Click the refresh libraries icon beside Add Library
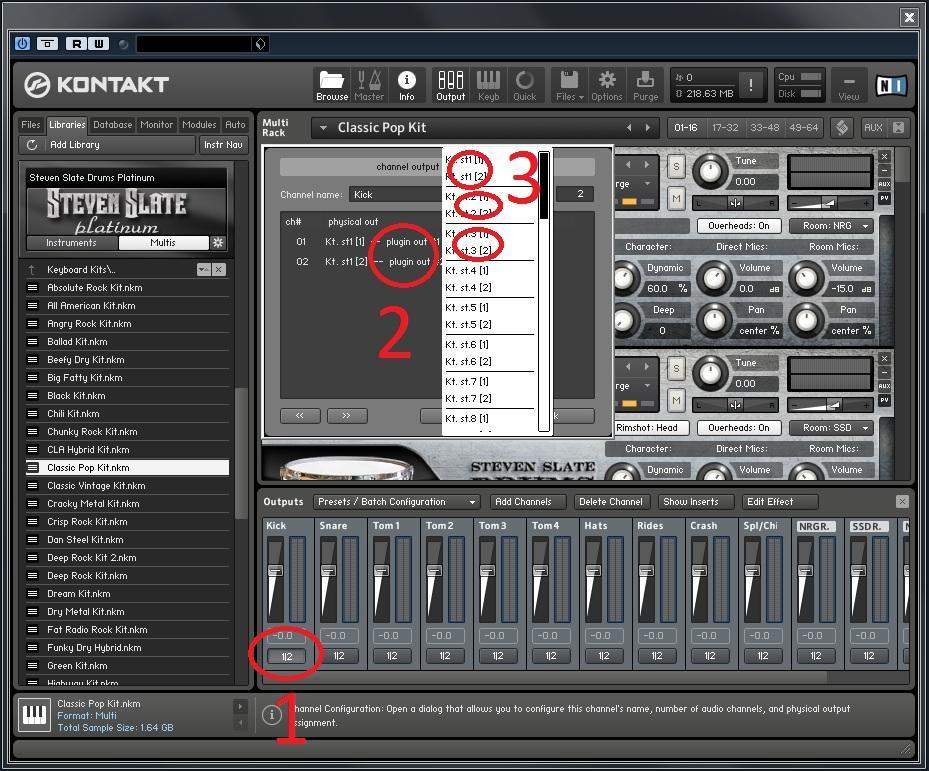Viewport: 929px width, 771px height. click(x=32, y=145)
